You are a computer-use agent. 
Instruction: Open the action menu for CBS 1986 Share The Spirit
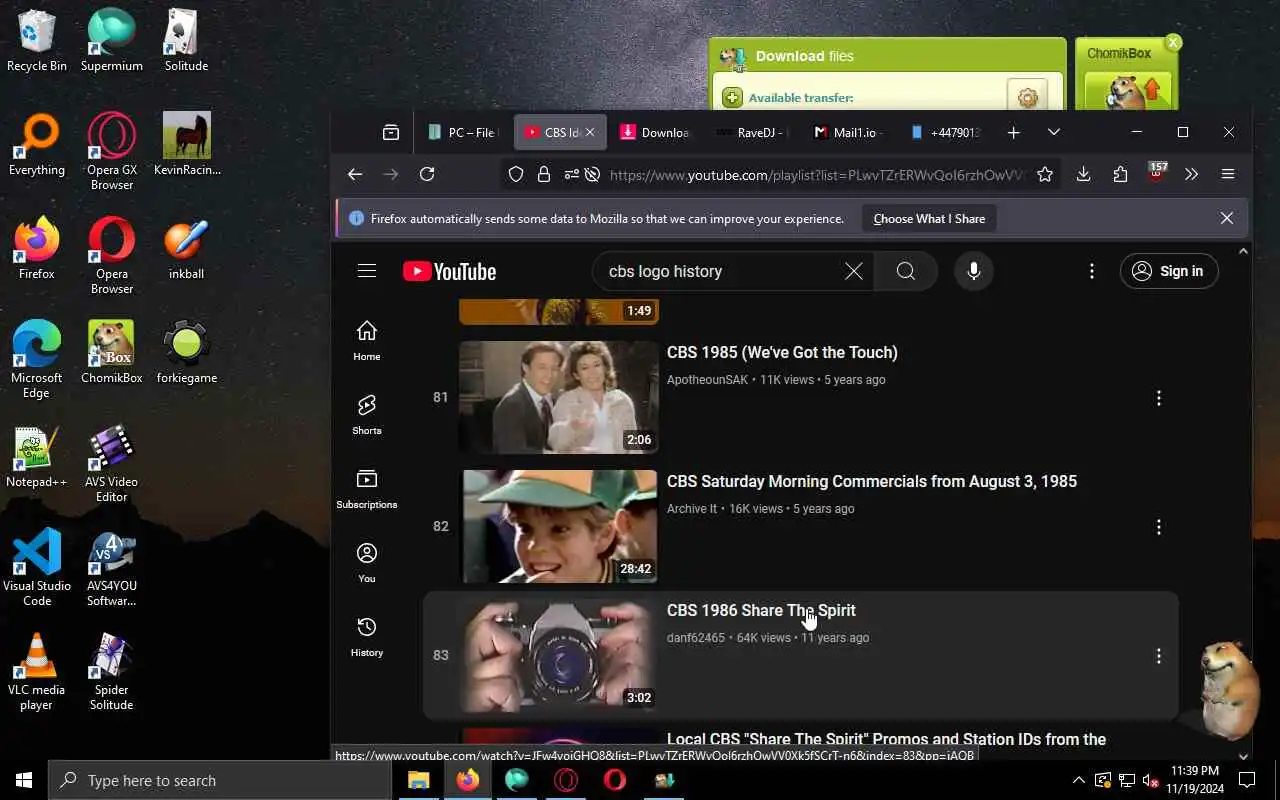click(1159, 656)
